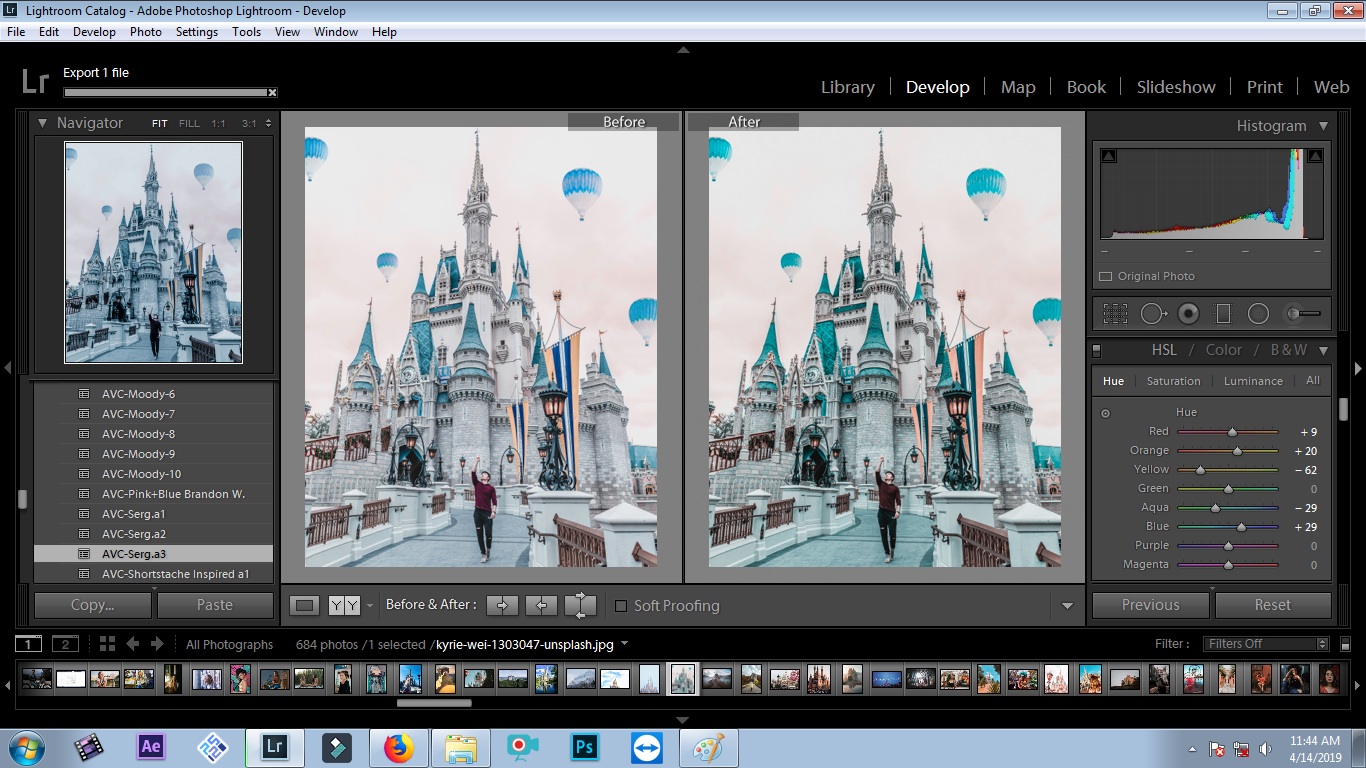The width and height of the screenshot is (1366, 768).
Task: Toggle the highlight clipping indicator in Histogram
Action: point(1315,156)
